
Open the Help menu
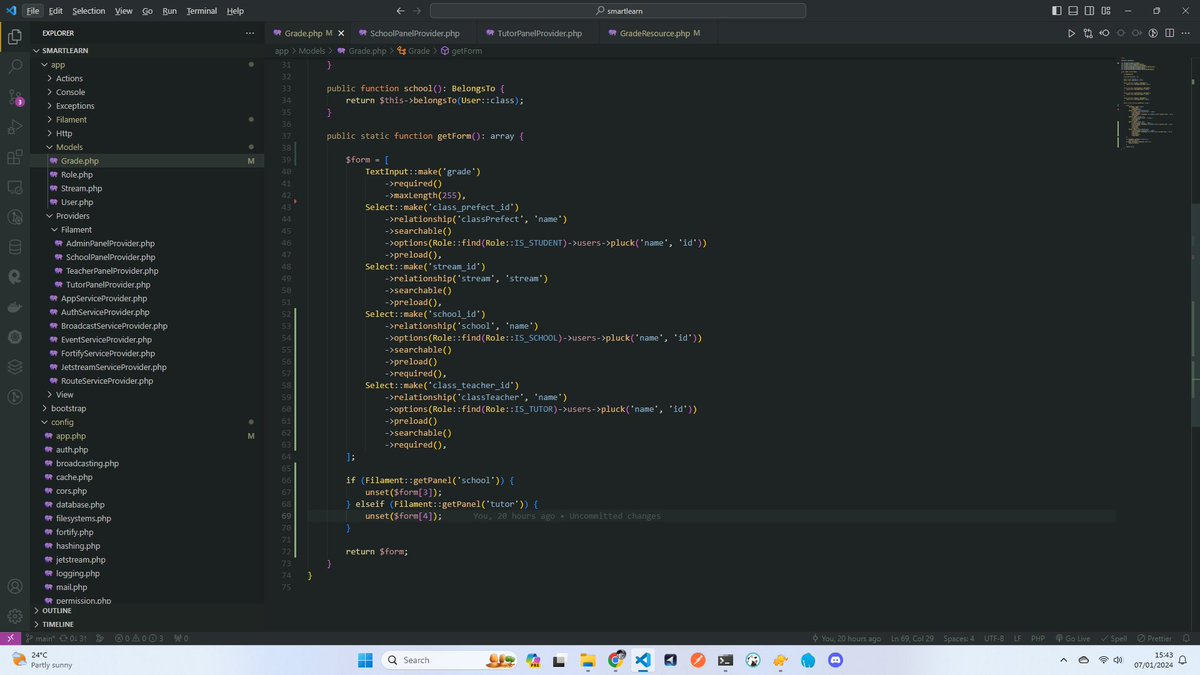pos(235,10)
